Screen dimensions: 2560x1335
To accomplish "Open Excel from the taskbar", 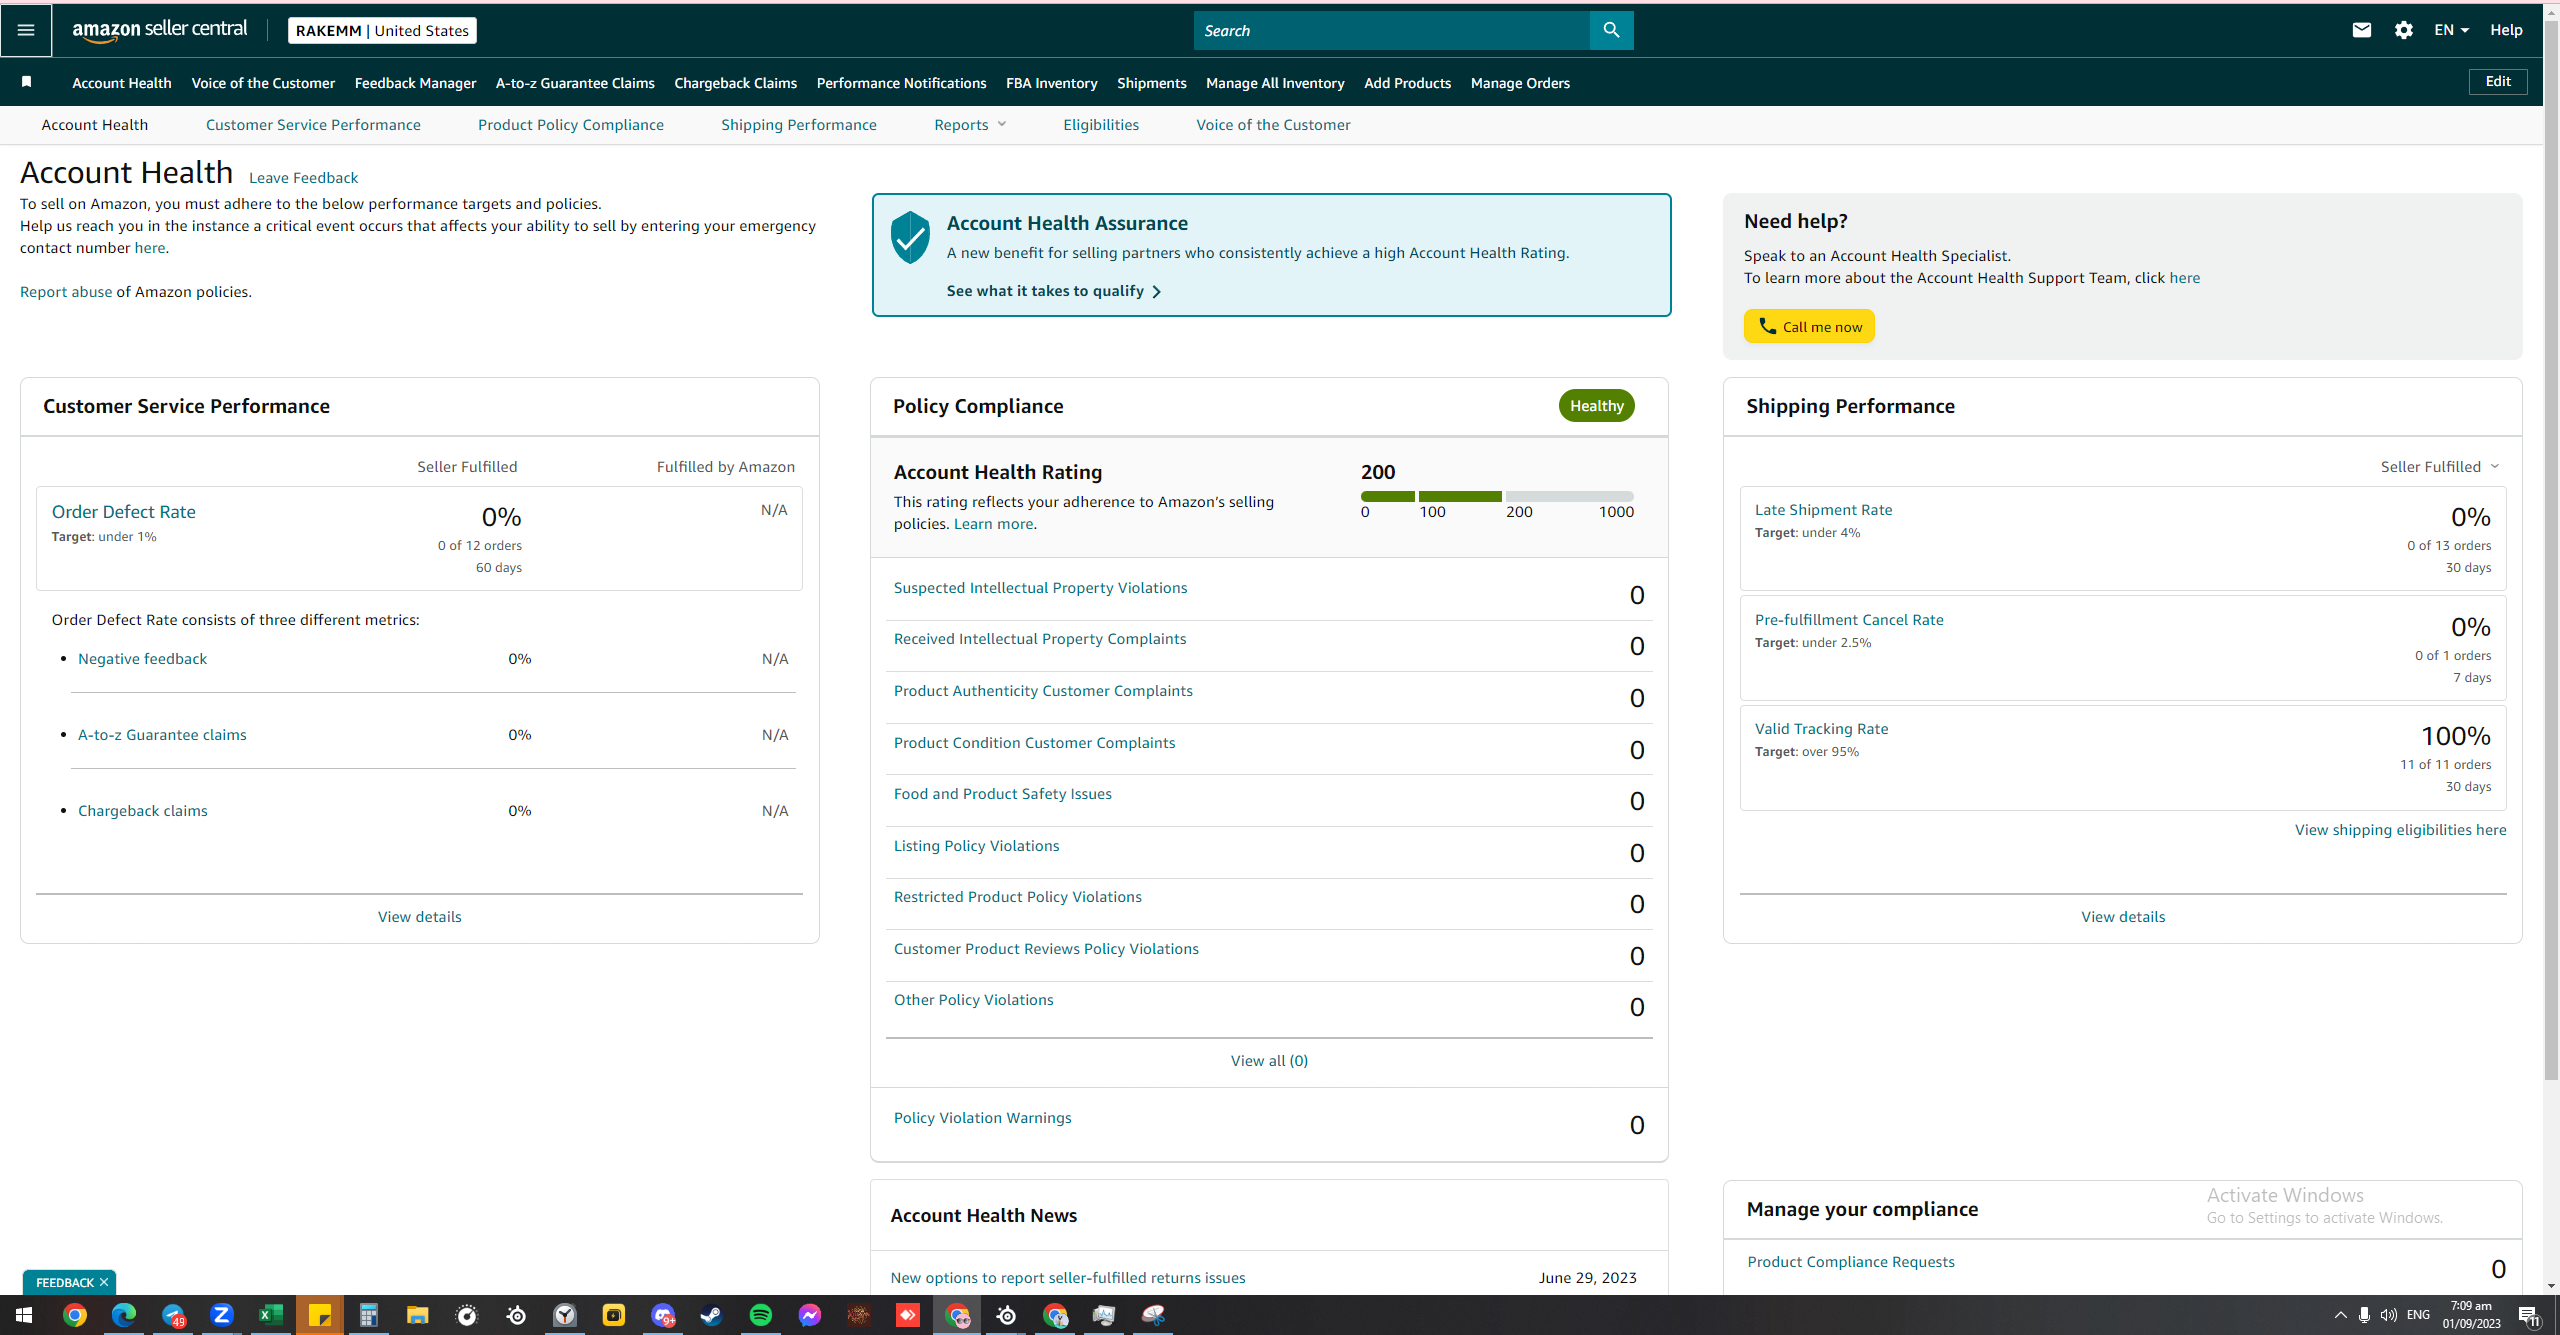I will click(x=271, y=1315).
